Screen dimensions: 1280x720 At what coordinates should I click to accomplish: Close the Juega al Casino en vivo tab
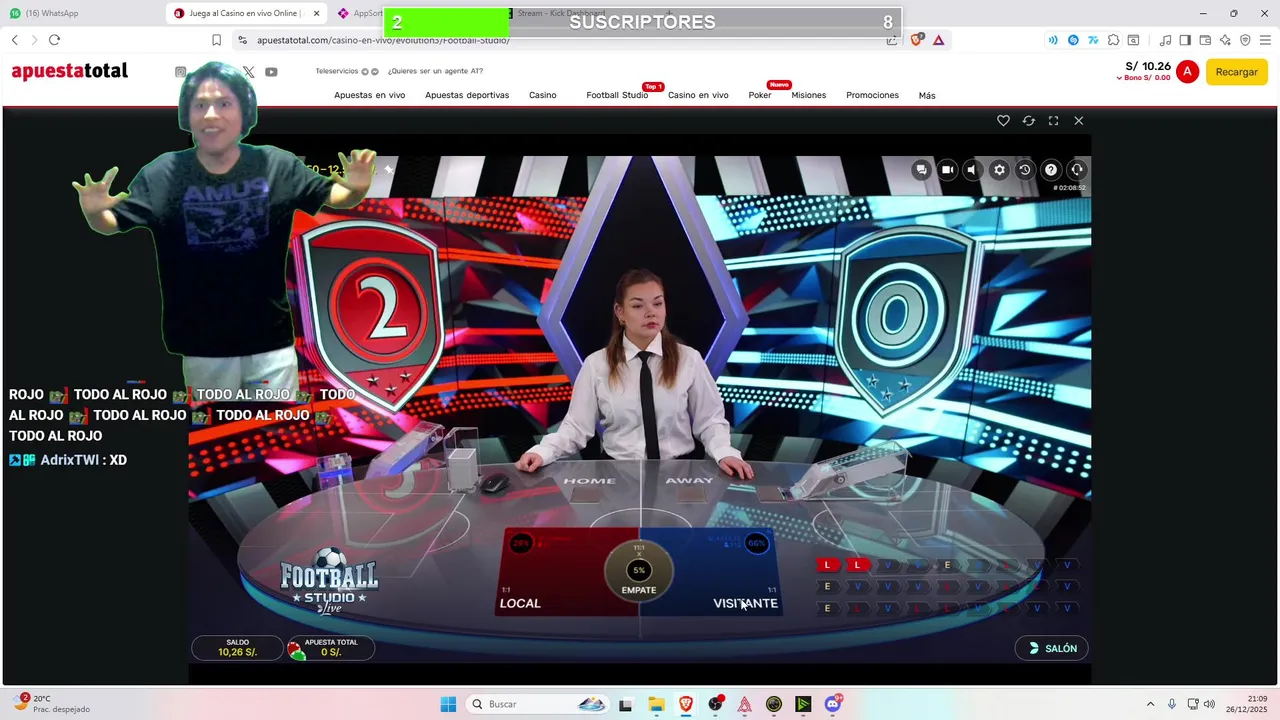pyautogui.click(x=317, y=13)
